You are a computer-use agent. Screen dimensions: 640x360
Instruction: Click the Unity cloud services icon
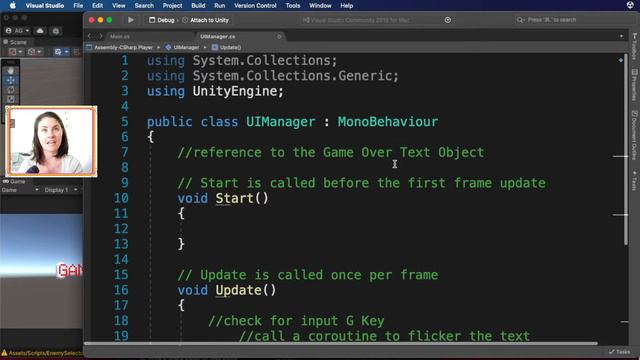point(40,31)
